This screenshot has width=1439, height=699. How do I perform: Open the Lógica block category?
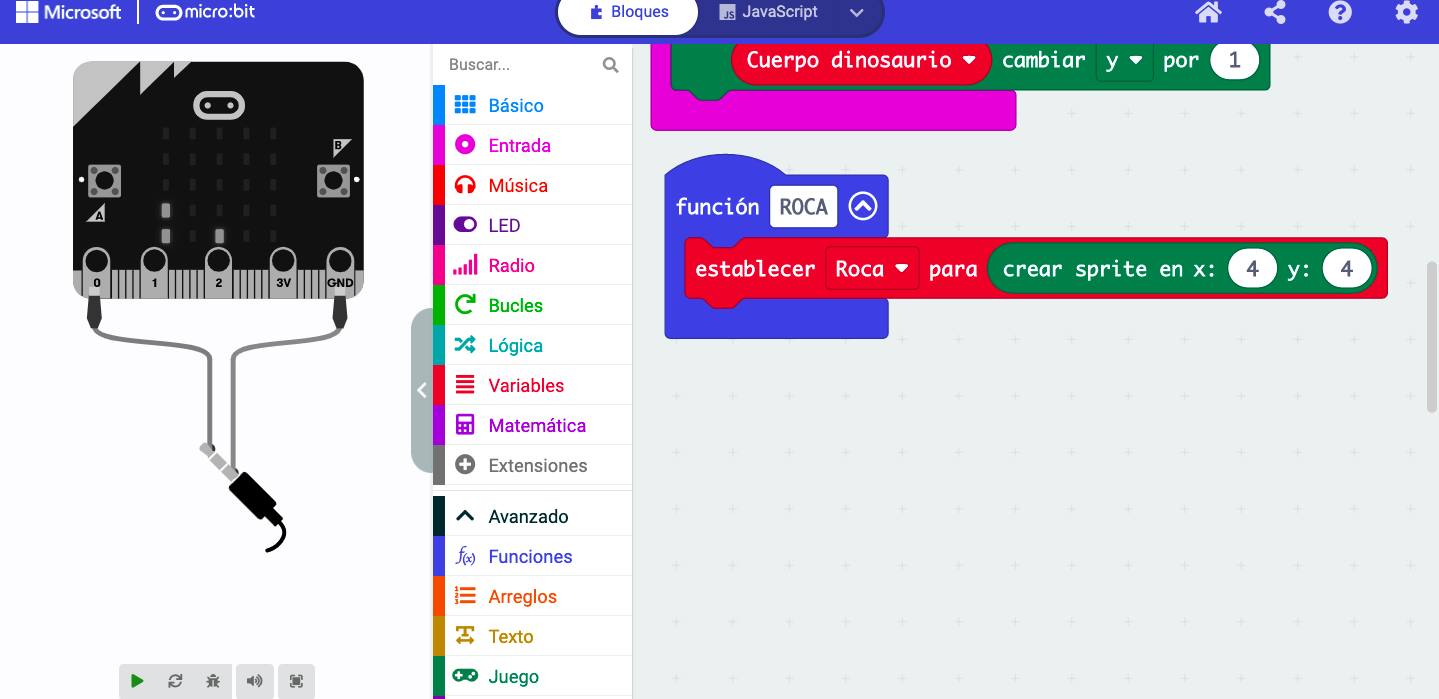click(532, 345)
